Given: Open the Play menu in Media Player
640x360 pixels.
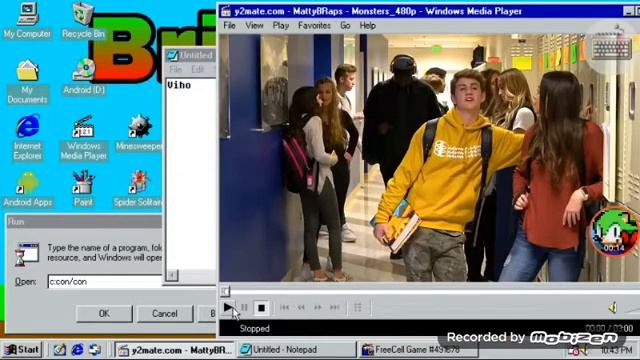Looking at the screenshot, I should pyautogui.click(x=281, y=26).
